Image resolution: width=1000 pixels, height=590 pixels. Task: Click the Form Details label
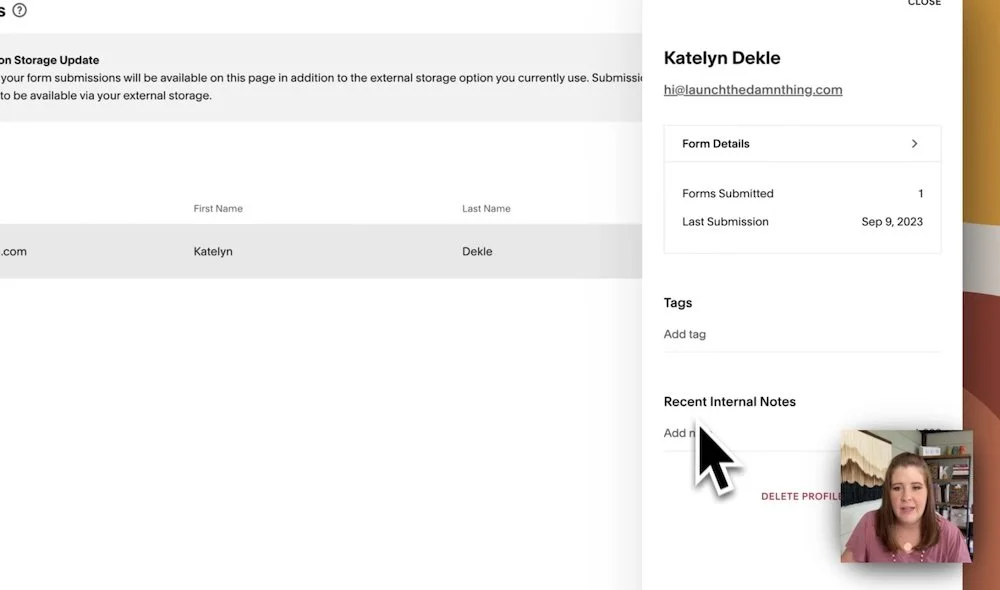coord(716,144)
